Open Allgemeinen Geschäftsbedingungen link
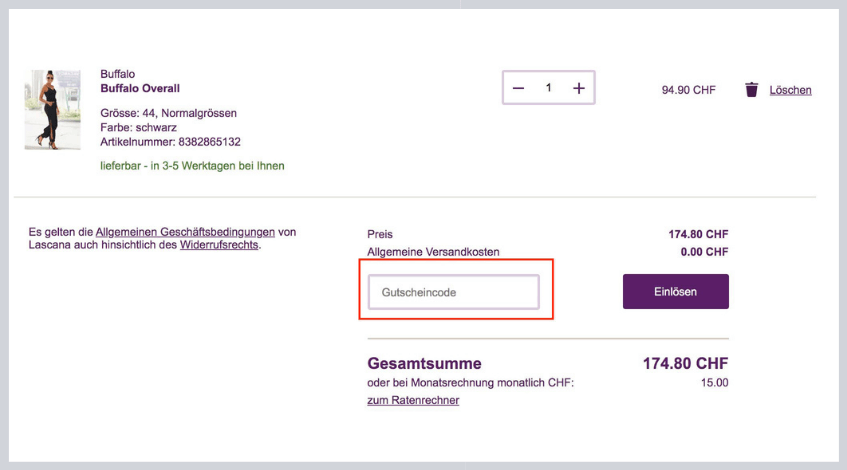The height and width of the screenshot is (470, 847). [x=185, y=232]
